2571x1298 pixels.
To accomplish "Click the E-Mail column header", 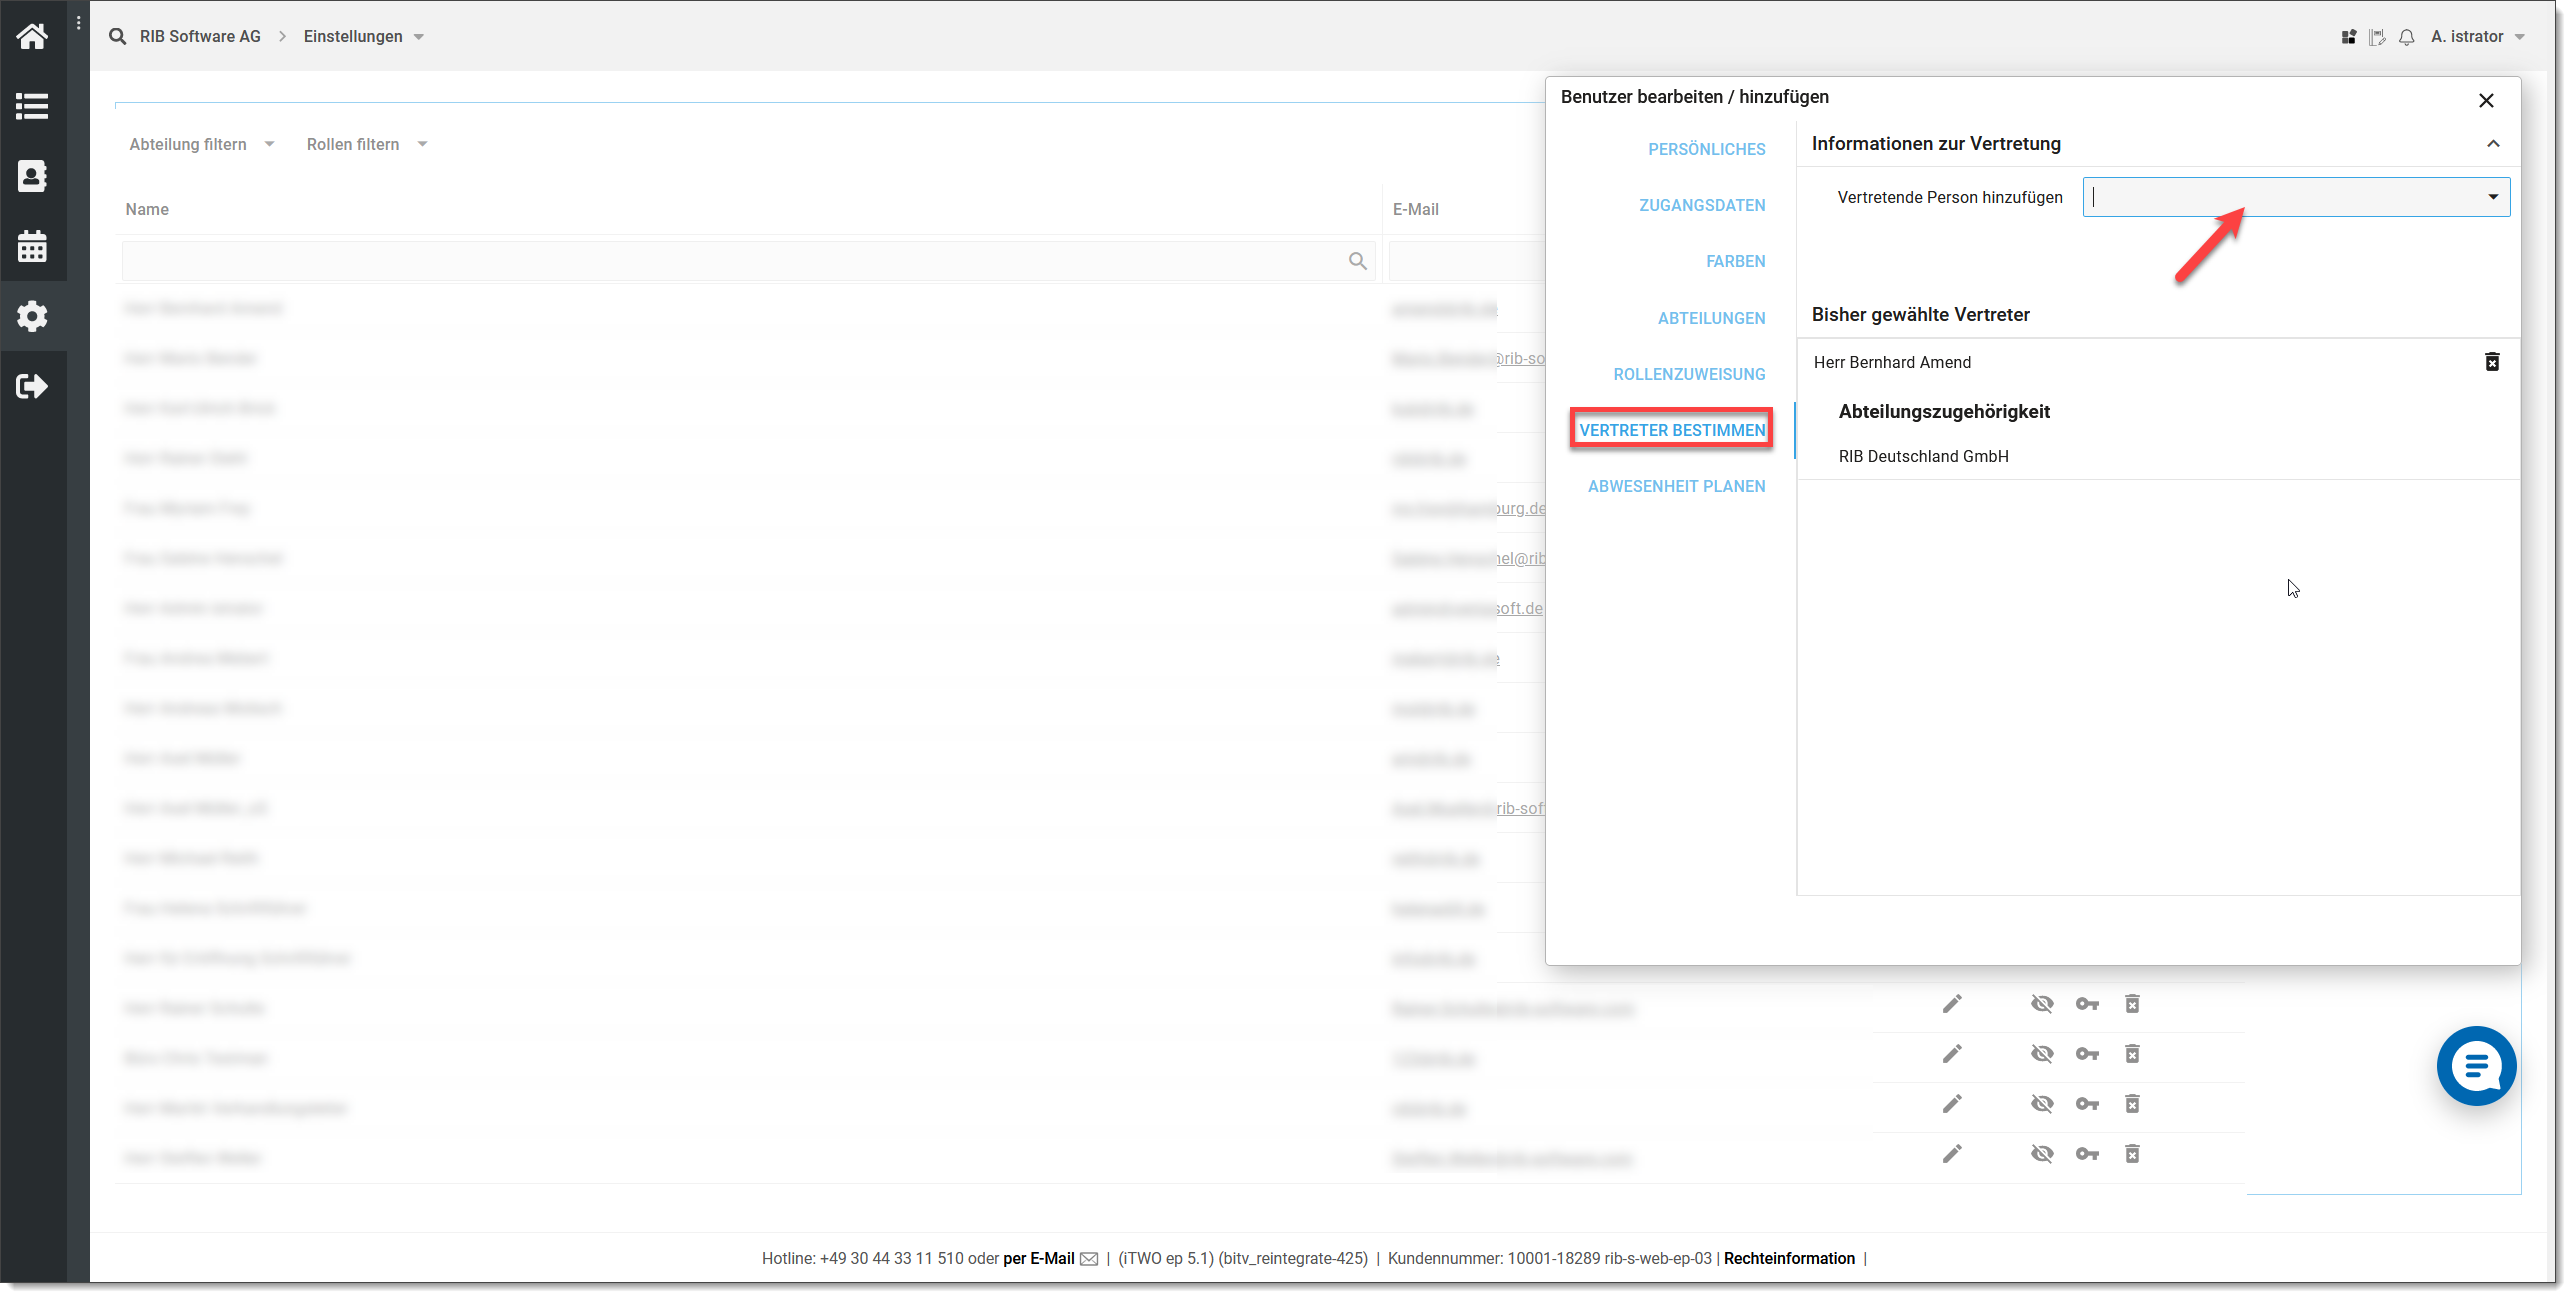I will 1415,209.
